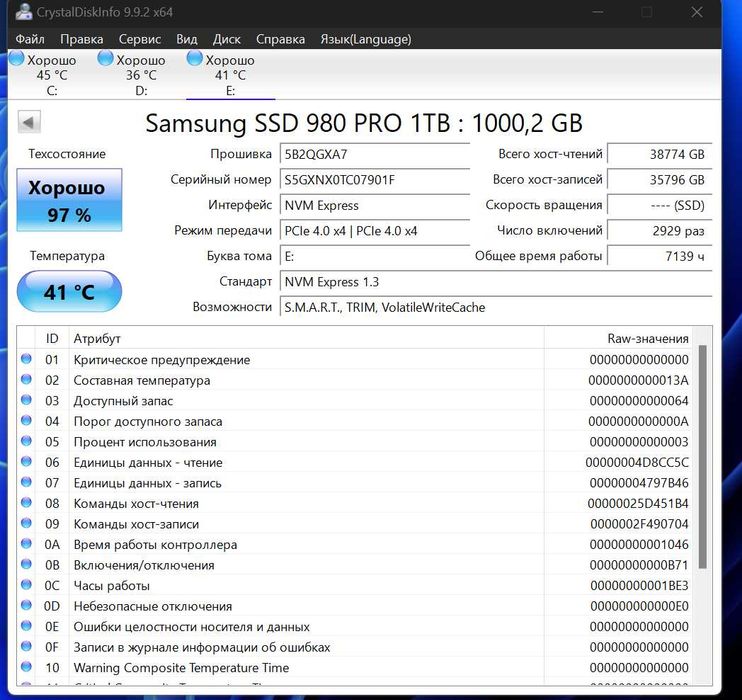This screenshot has width=742, height=700.
Task: Select row Единицы данных - чтение
Action: point(355,462)
